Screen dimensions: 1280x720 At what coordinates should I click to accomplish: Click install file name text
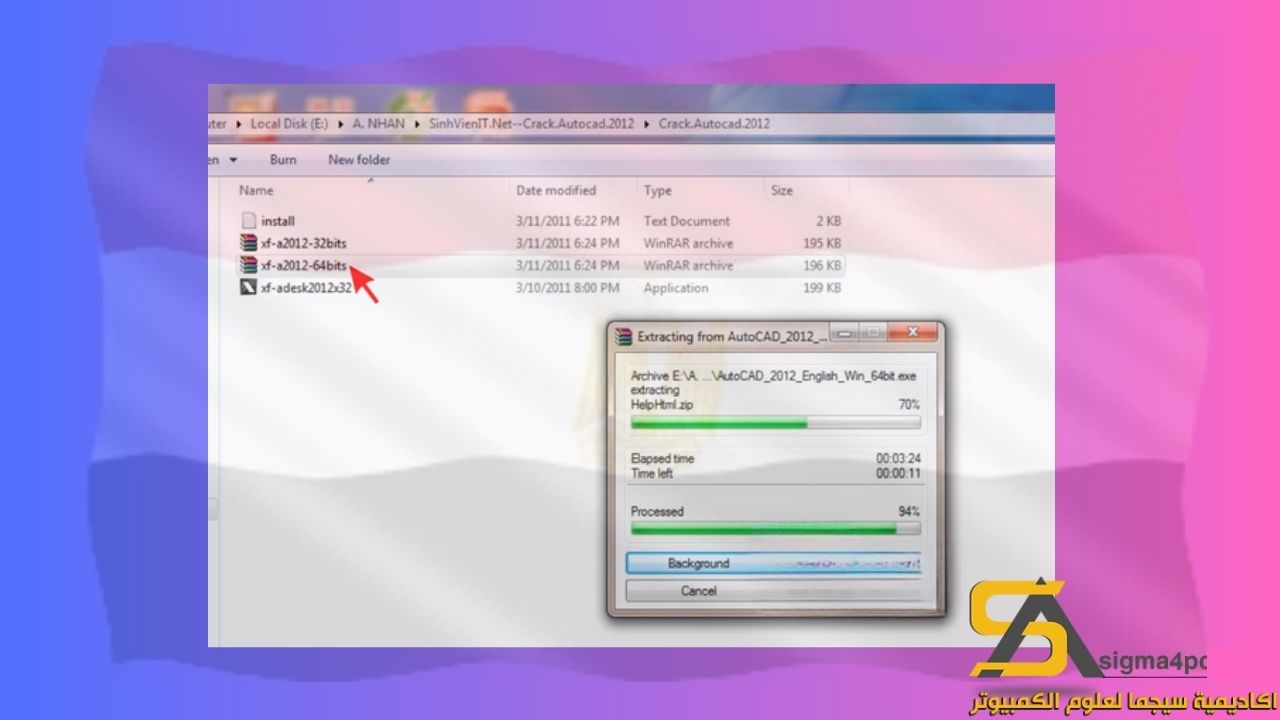coord(278,221)
